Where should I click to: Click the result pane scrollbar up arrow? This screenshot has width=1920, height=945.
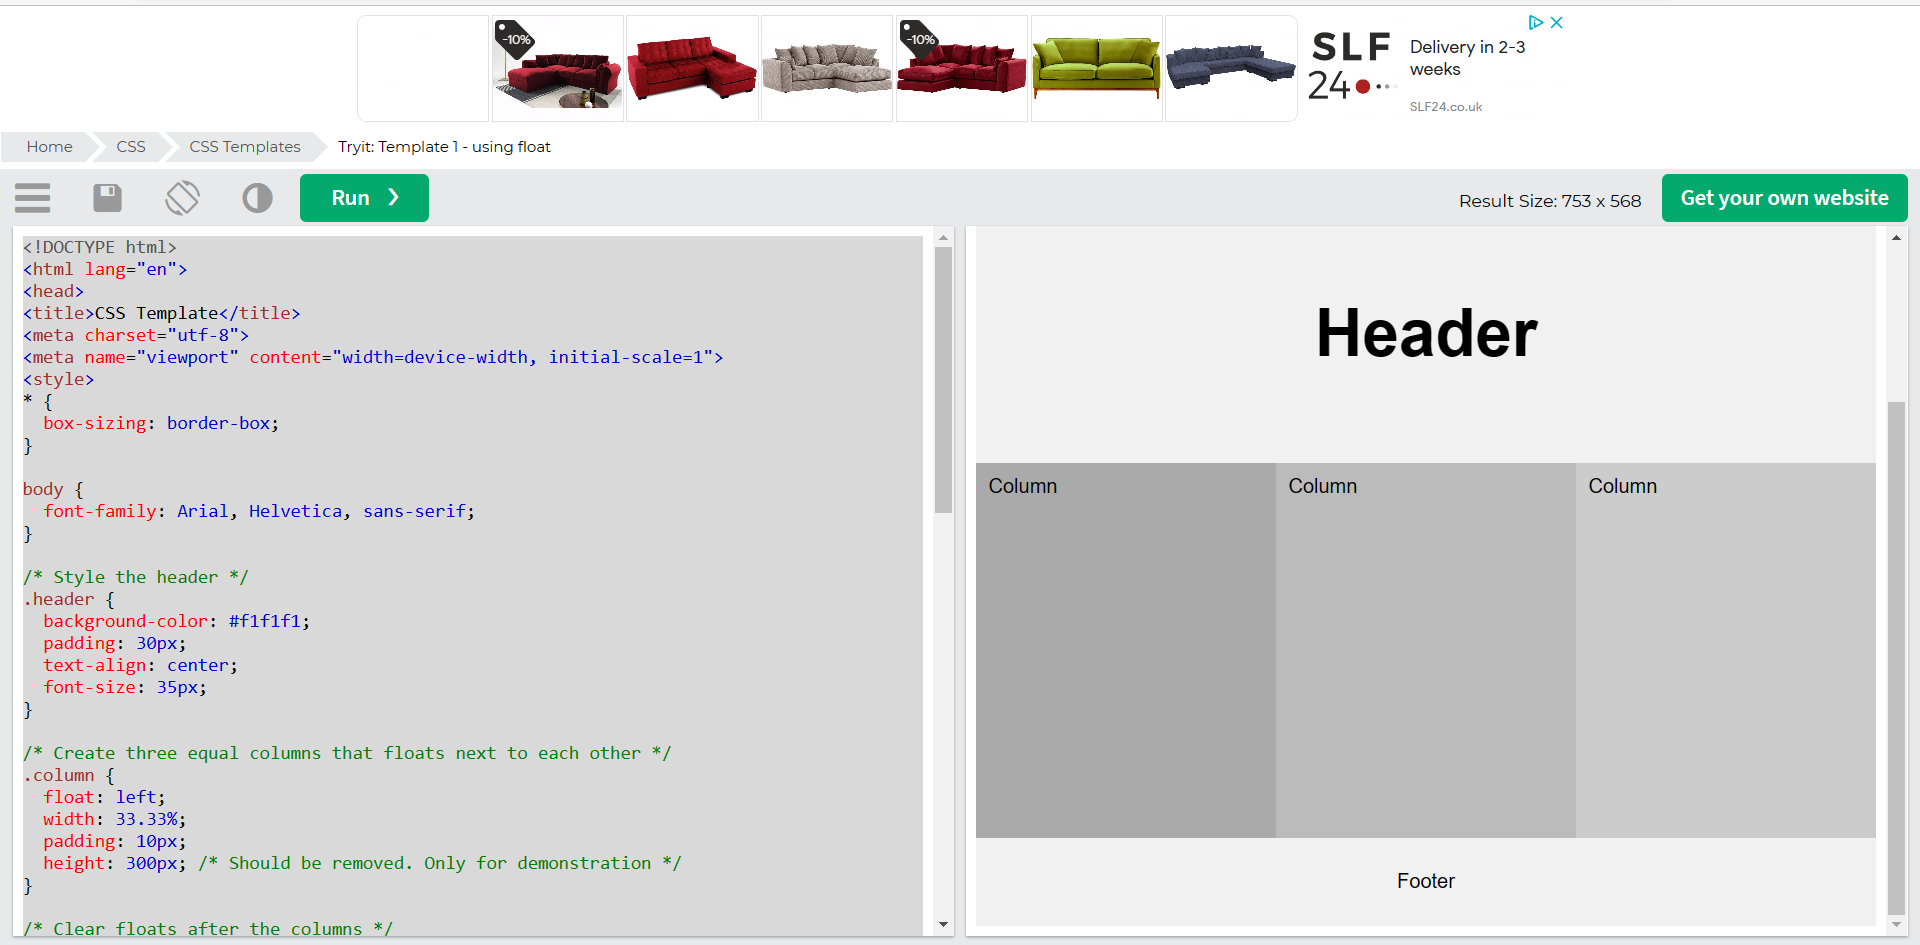point(1896,238)
